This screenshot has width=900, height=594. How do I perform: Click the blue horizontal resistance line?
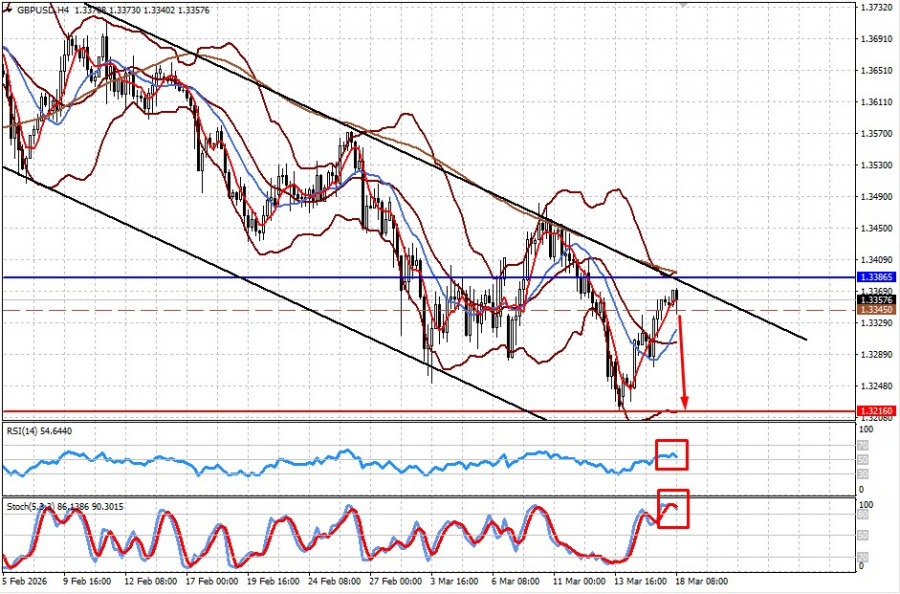(x=429, y=278)
